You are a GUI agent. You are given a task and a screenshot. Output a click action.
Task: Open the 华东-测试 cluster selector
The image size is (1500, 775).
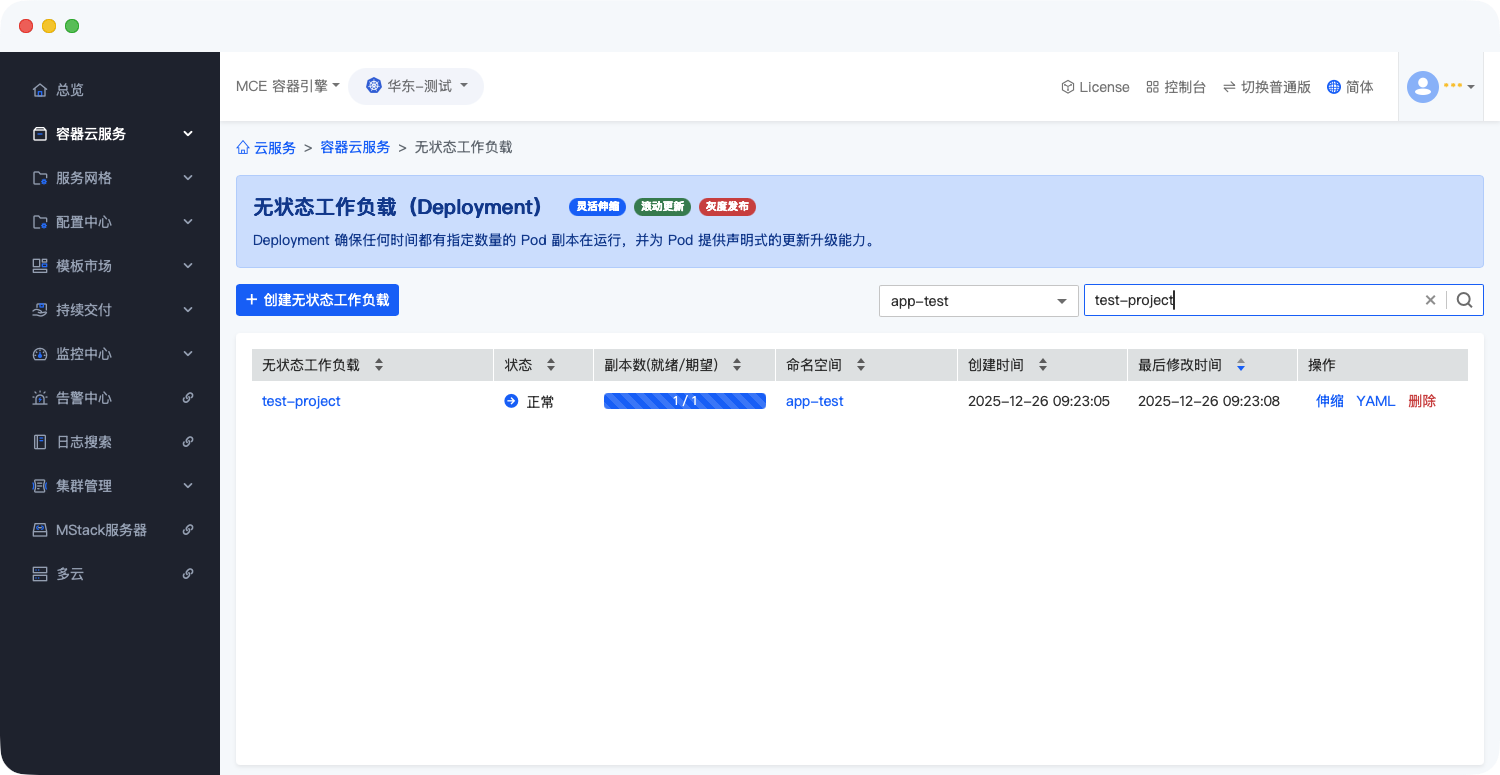point(416,86)
